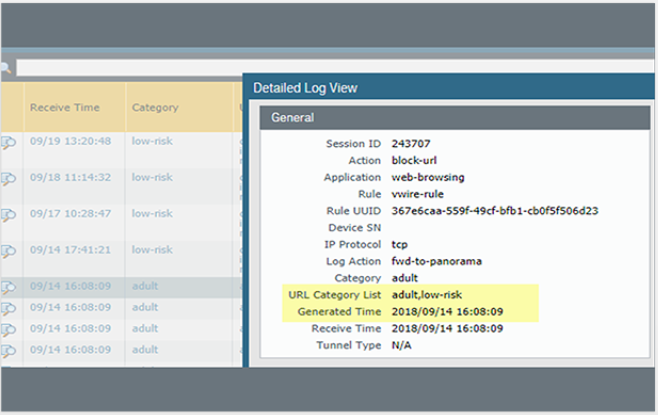Click the General section header
This screenshot has height=415, width=658.
455,117
